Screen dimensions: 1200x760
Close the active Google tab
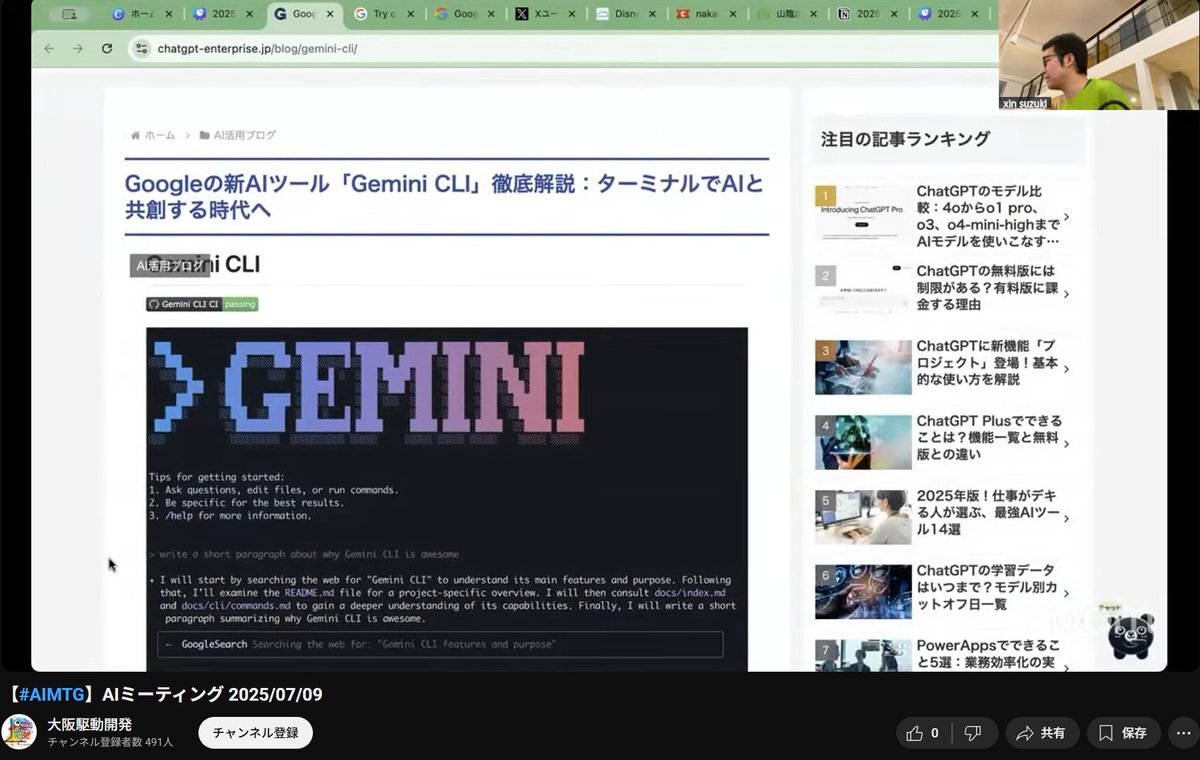[330, 14]
